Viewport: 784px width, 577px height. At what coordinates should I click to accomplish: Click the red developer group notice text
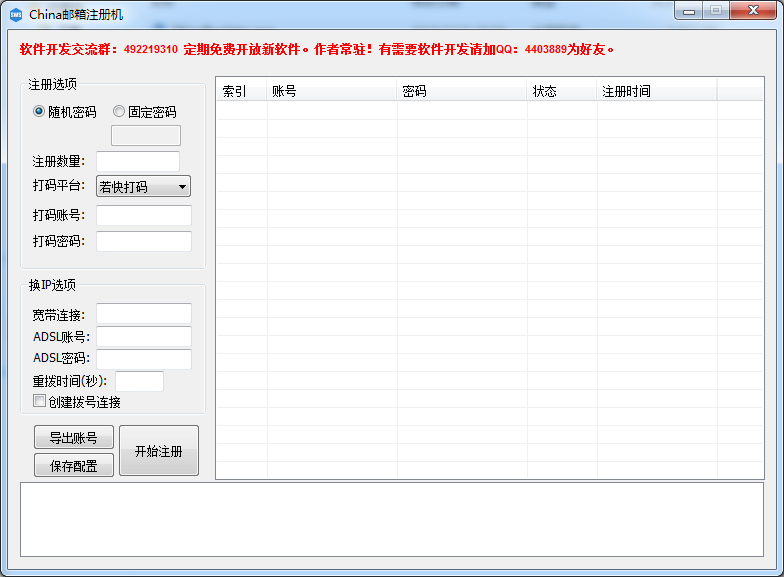tap(317, 49)
